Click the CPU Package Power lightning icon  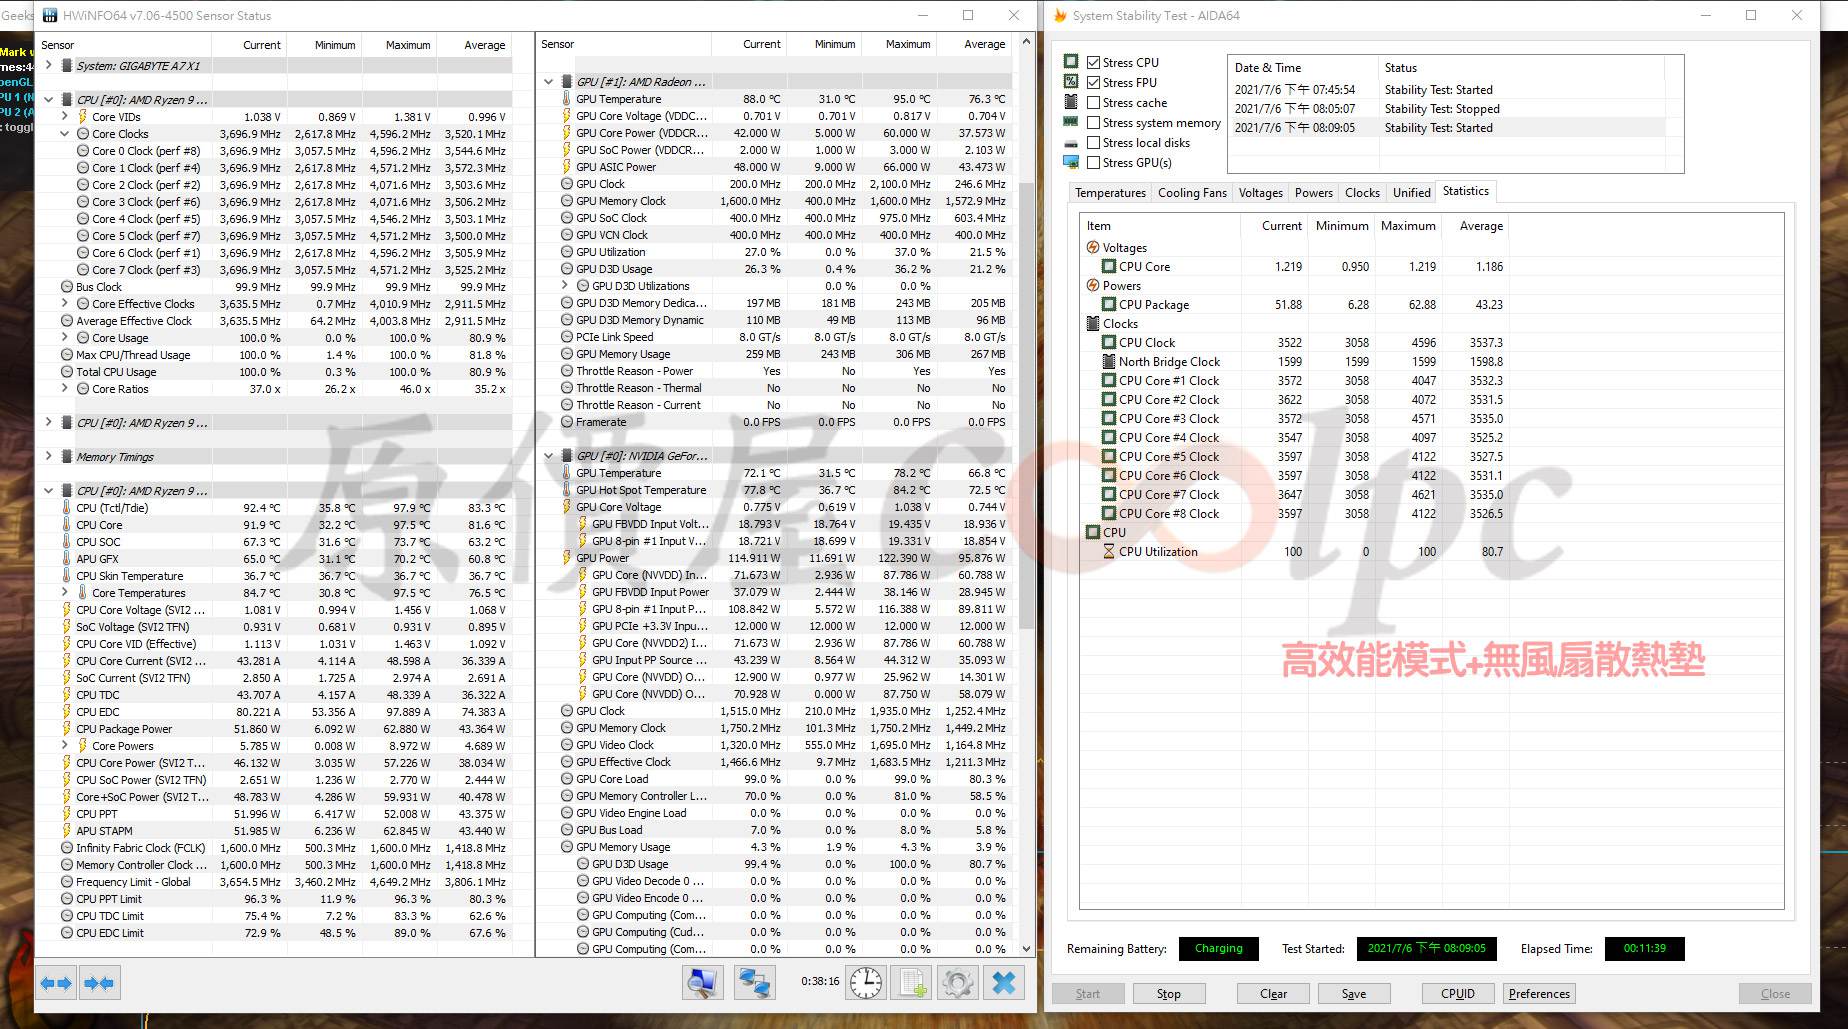(x=66, y=729)
